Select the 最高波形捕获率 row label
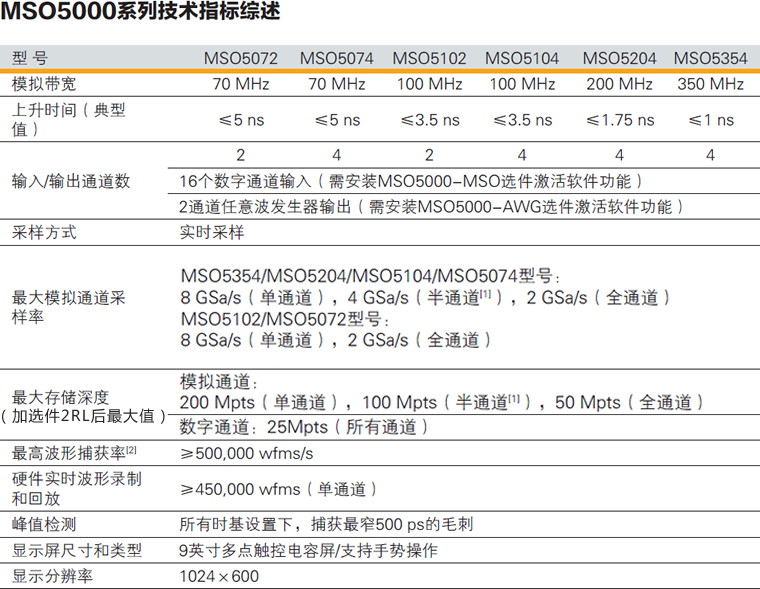 [74, 453]
